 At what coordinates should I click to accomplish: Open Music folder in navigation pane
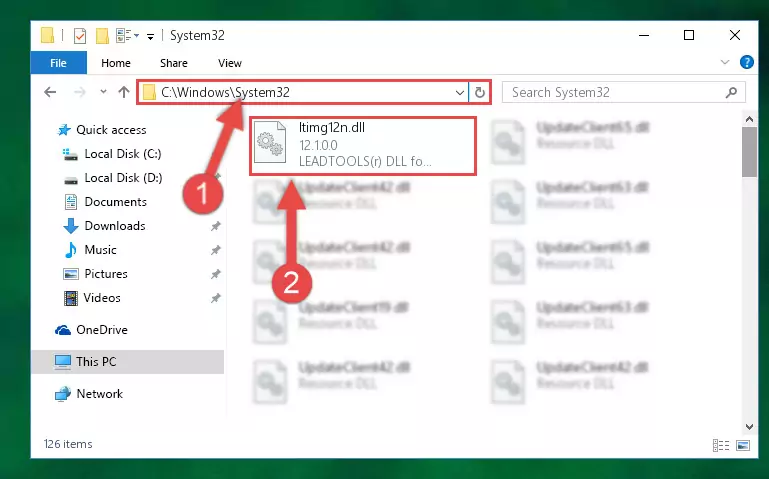[x=100, y=250]
